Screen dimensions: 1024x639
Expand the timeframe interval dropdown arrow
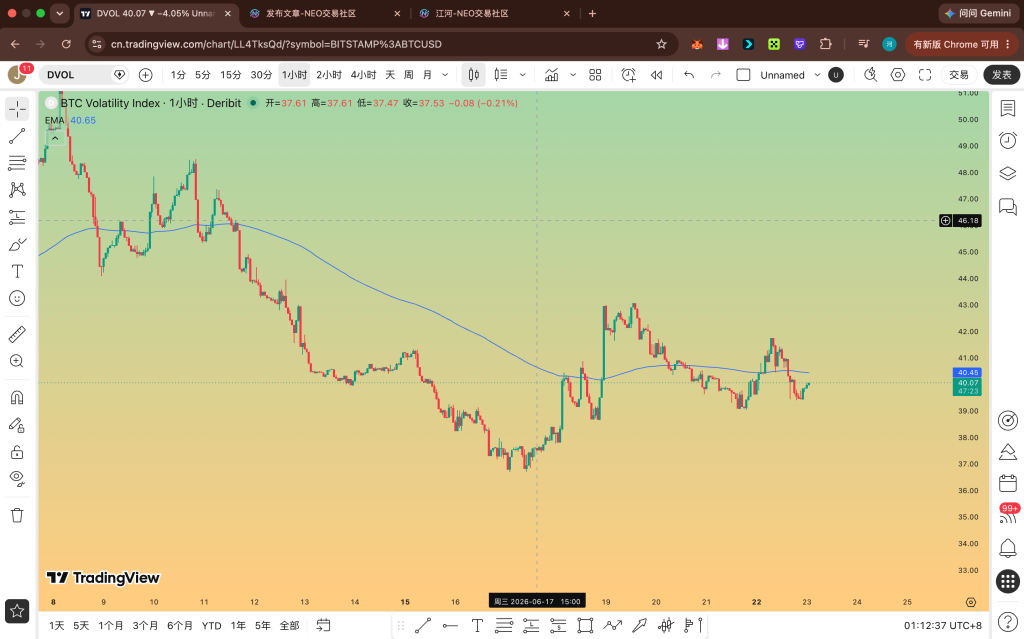click(x=445, y=75)
